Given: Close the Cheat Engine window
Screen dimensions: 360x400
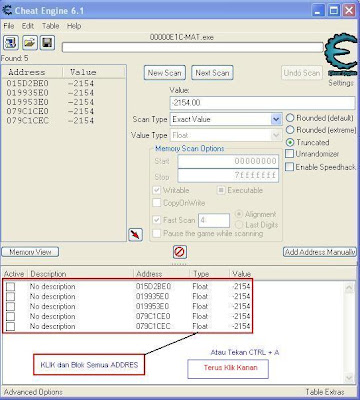Looking at the screenshot, I should point(349,10).
